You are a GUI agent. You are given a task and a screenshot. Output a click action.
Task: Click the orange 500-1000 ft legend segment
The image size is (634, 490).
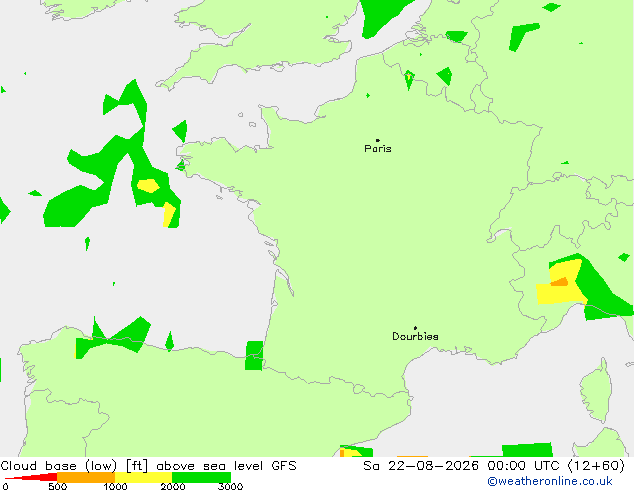tap(86, 477)
